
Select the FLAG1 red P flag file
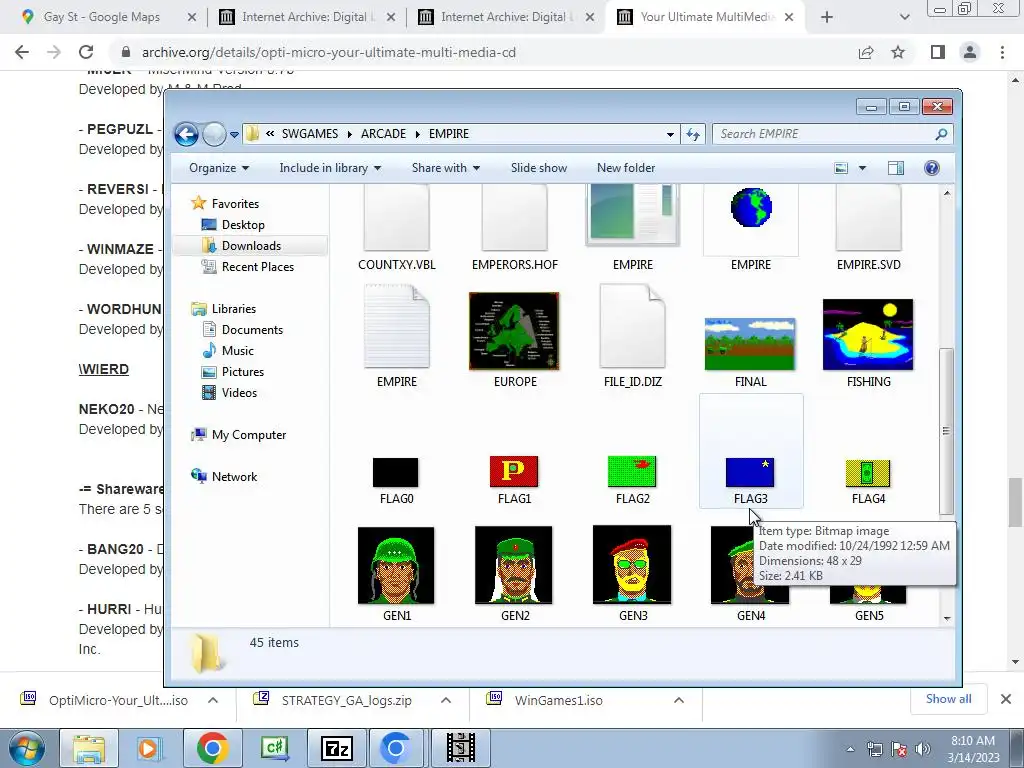click(514, 472)
